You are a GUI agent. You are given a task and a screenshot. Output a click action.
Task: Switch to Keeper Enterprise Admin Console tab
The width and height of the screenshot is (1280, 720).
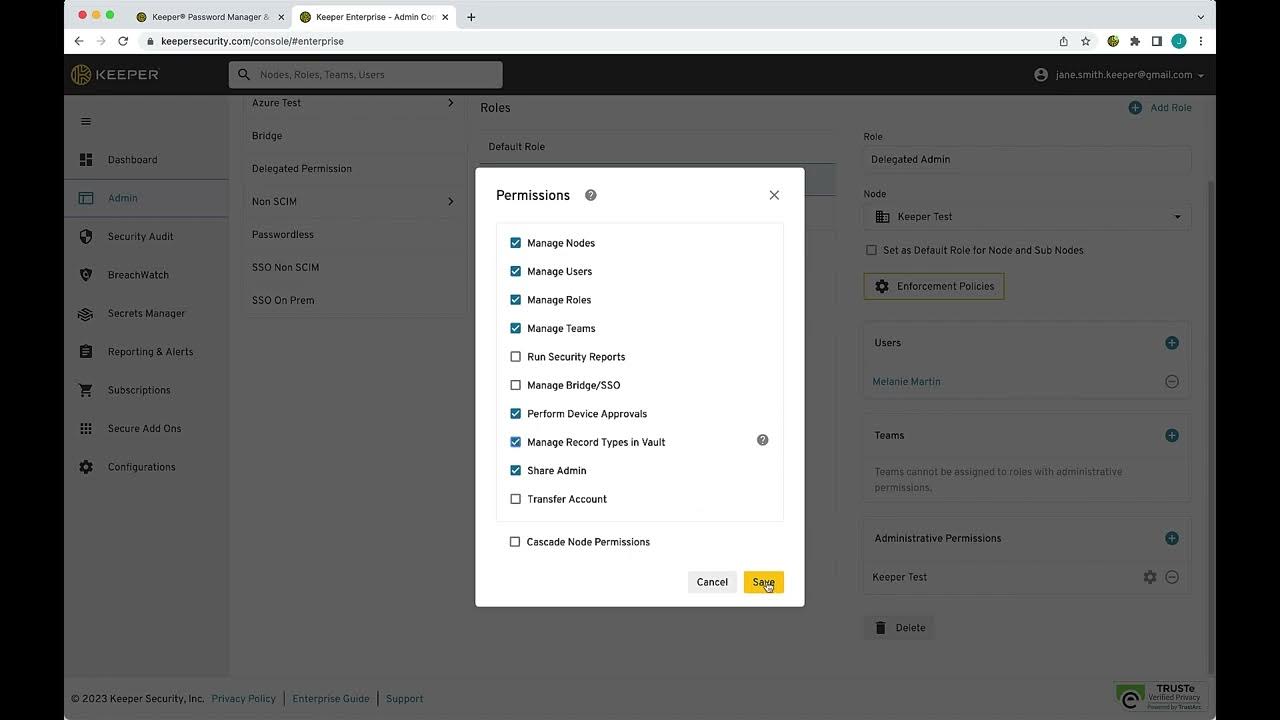[x=374, y=17]
